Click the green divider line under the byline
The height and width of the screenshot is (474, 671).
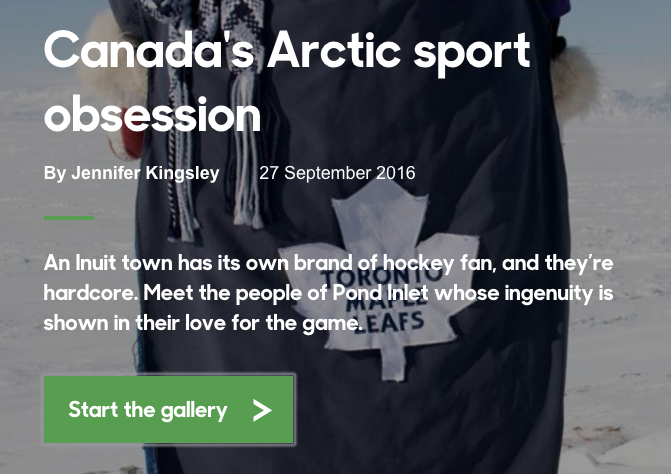click(68, 217)
